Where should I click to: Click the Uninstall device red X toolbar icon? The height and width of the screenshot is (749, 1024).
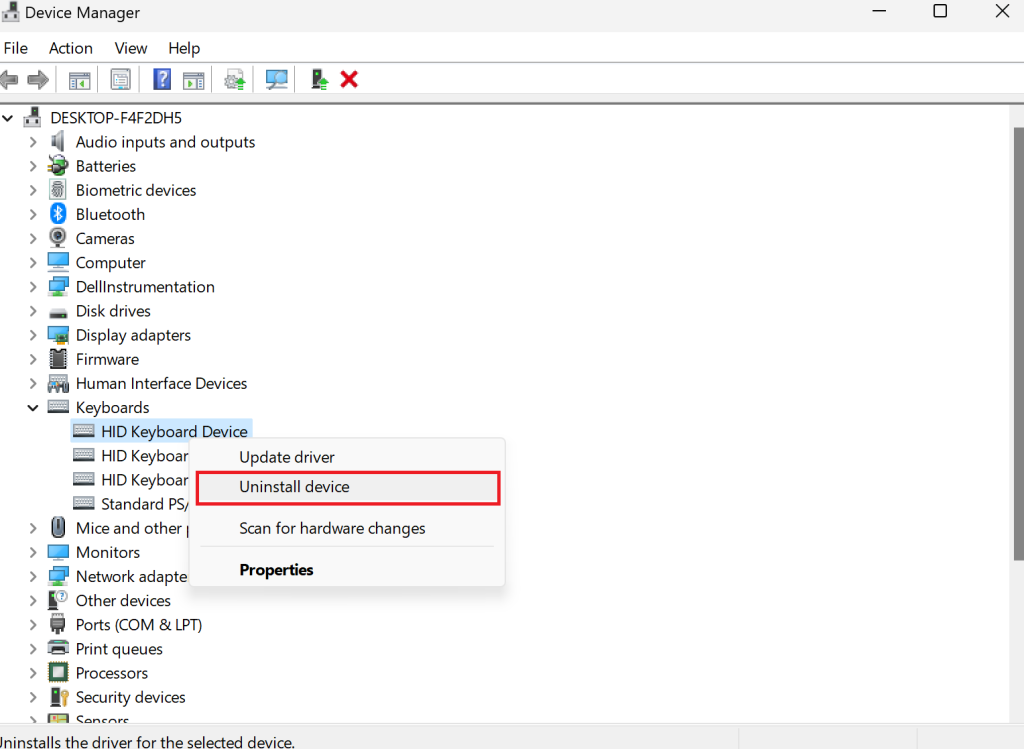(x=348, y=79)
